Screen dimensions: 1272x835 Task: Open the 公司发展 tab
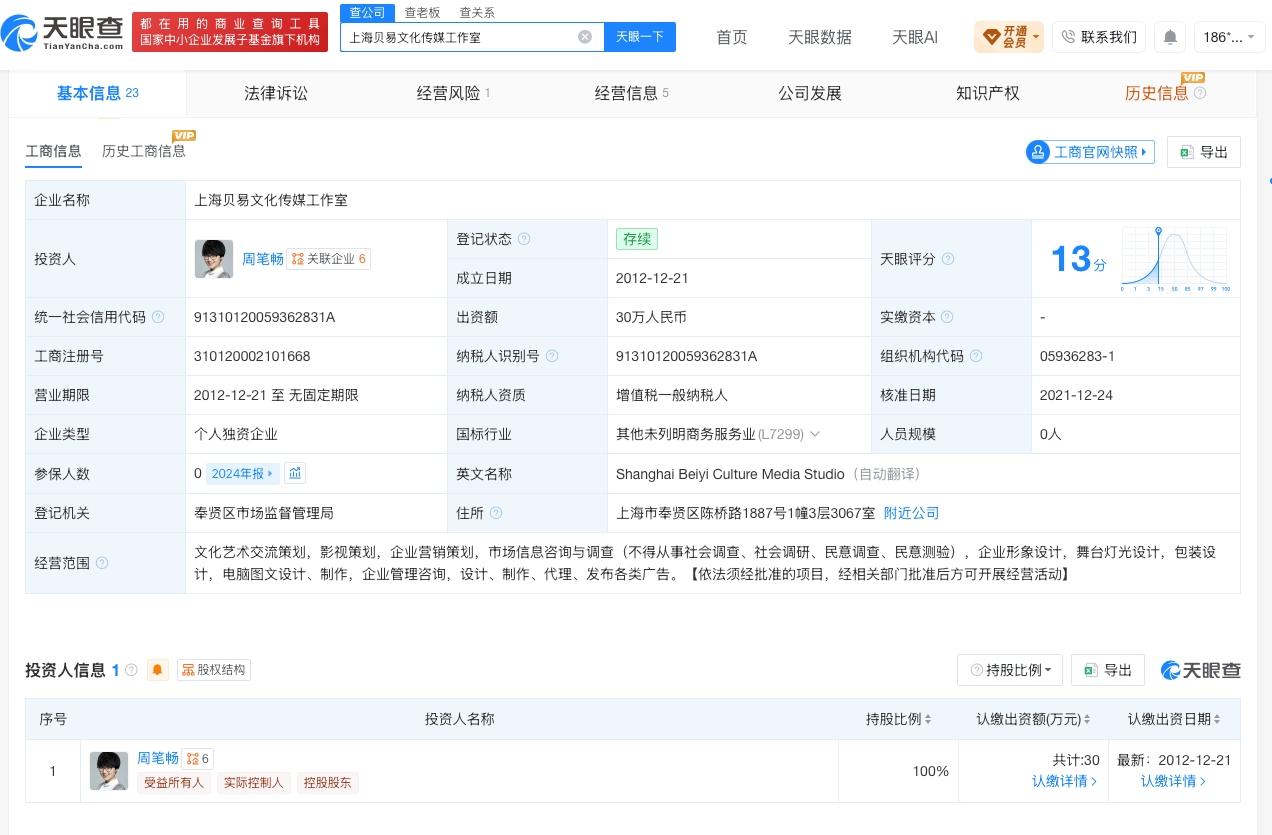tap(810, 93)
